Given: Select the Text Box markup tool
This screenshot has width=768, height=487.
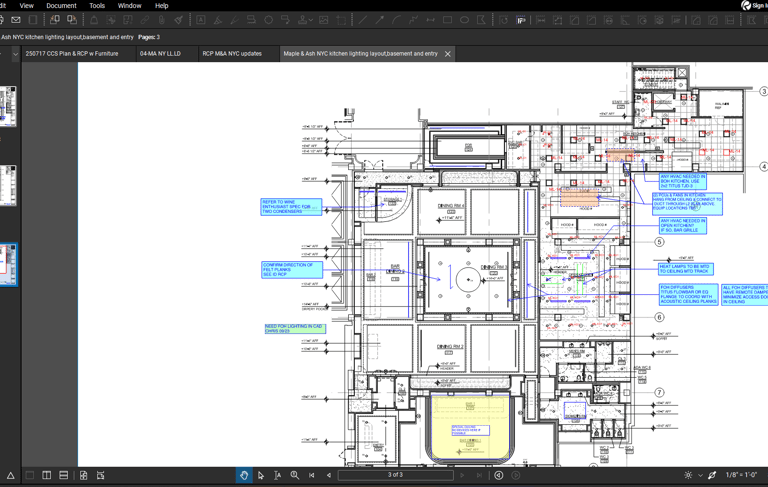Looking at the screenshot, I should [201, 20].
